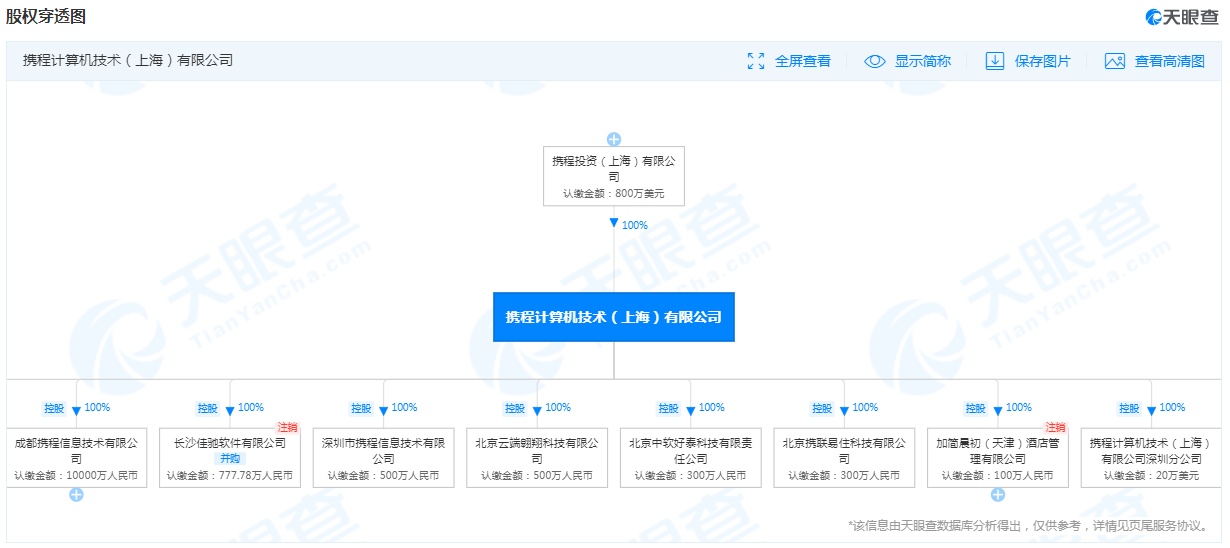Open 深圳市携程信息技术有限公司 node
Screen dimensions: 1230x548
coord(384,459)
